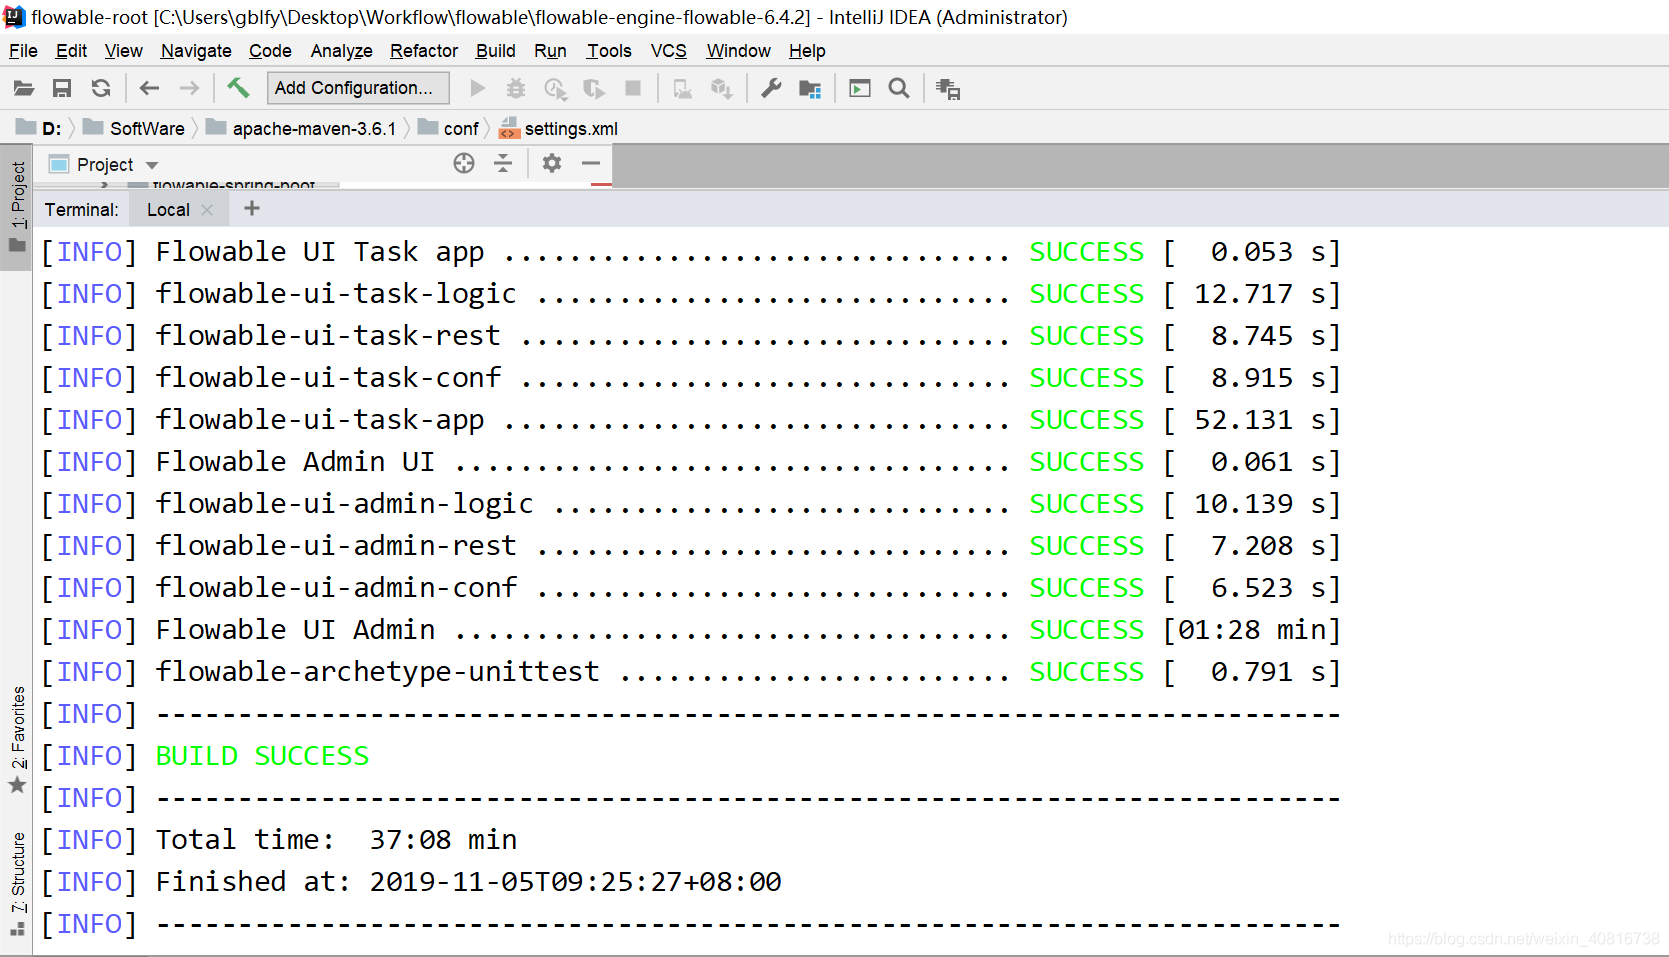Toggle the Z: Structure side tool window

pyautogui.click(x=17, y=882)
